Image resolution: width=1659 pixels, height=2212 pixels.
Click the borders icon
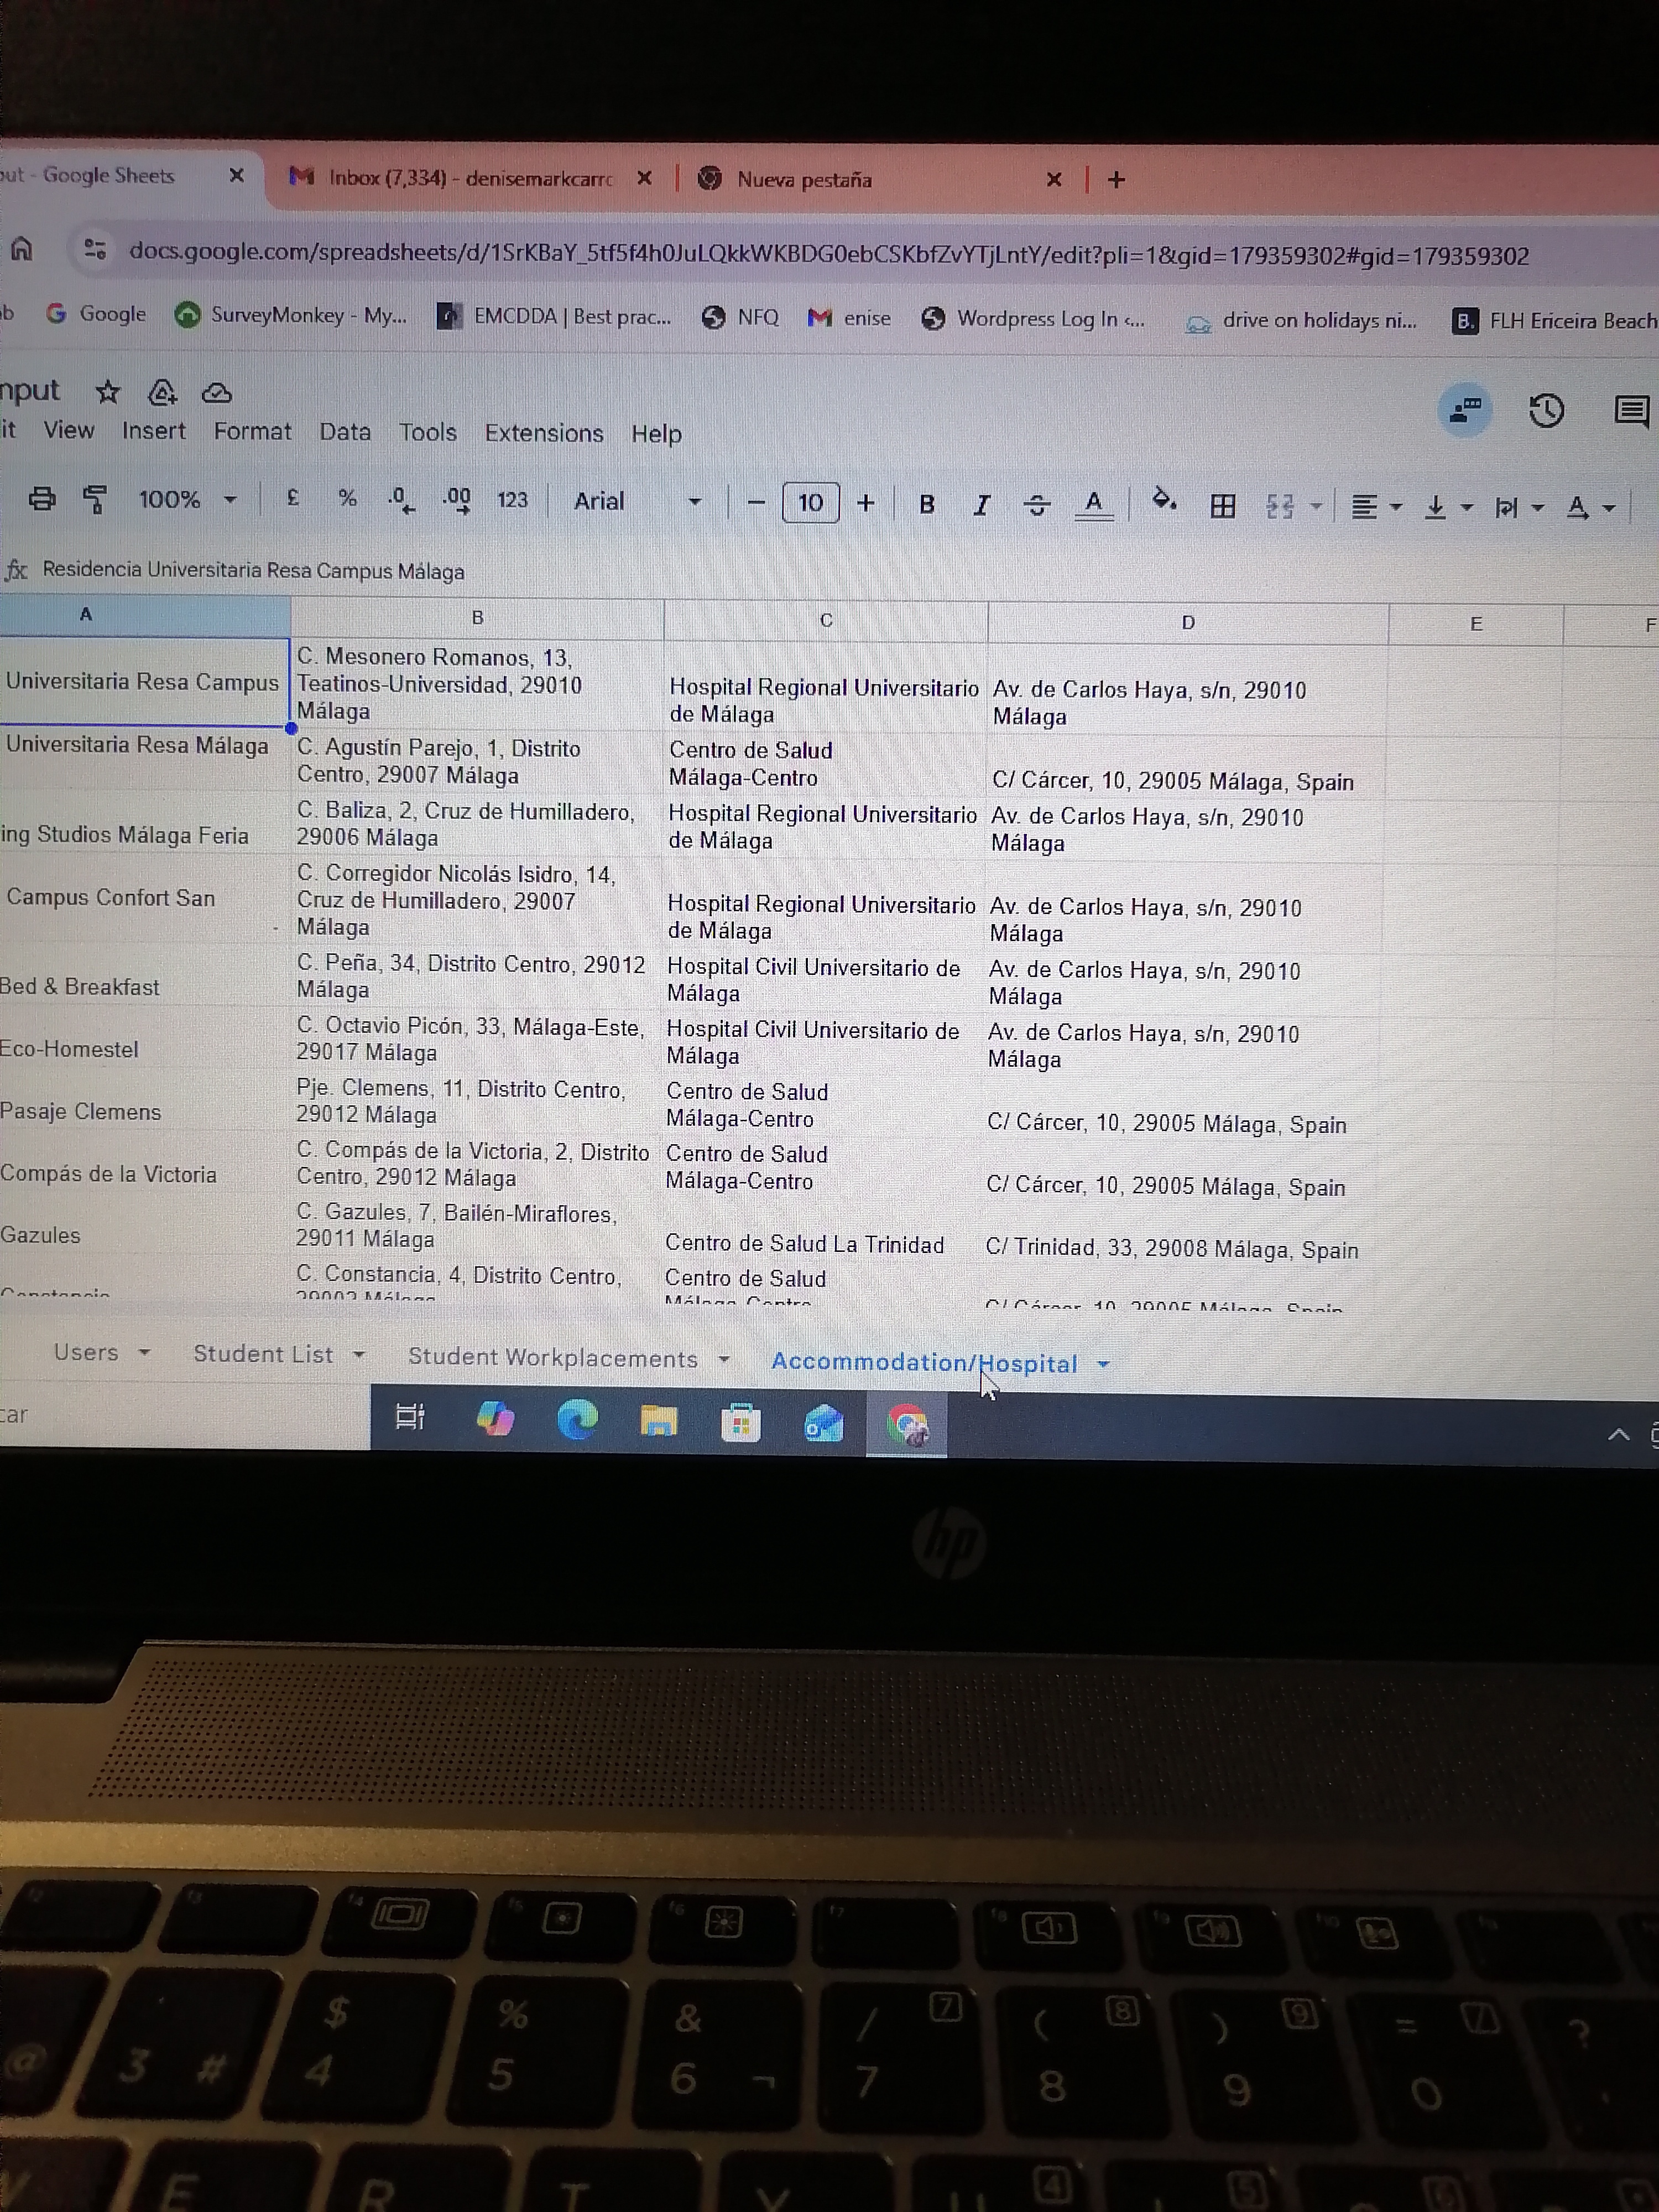click(x=1222, y=506)
